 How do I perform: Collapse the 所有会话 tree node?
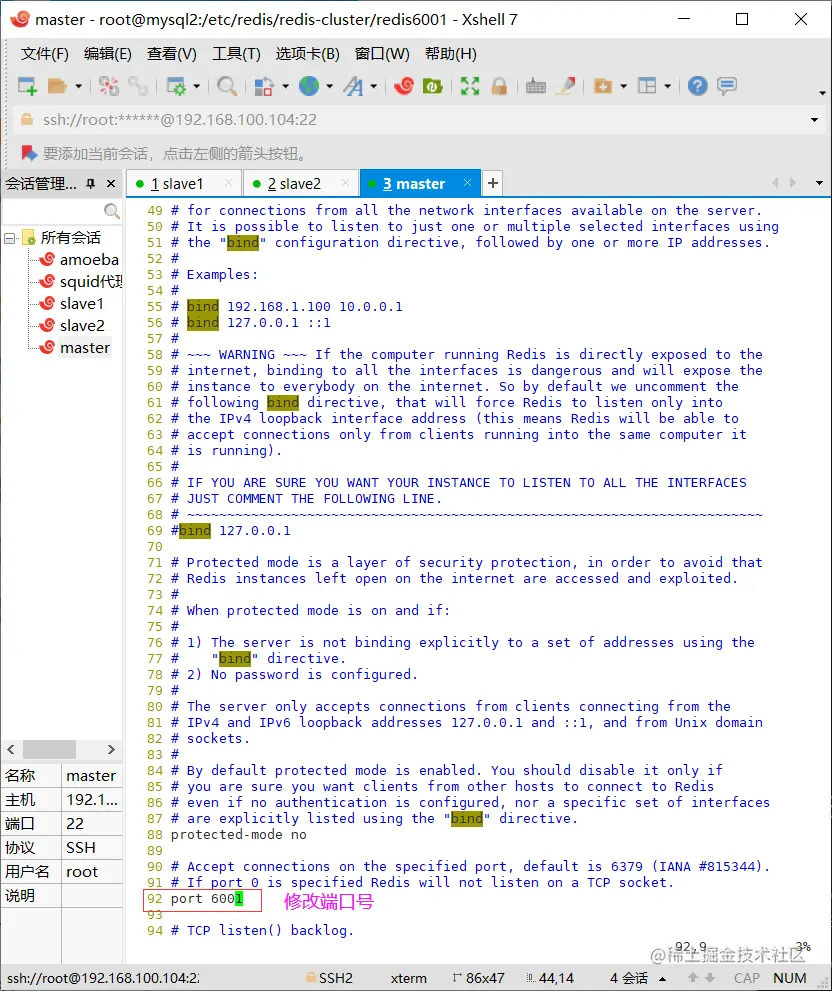[x=9, y=238]
